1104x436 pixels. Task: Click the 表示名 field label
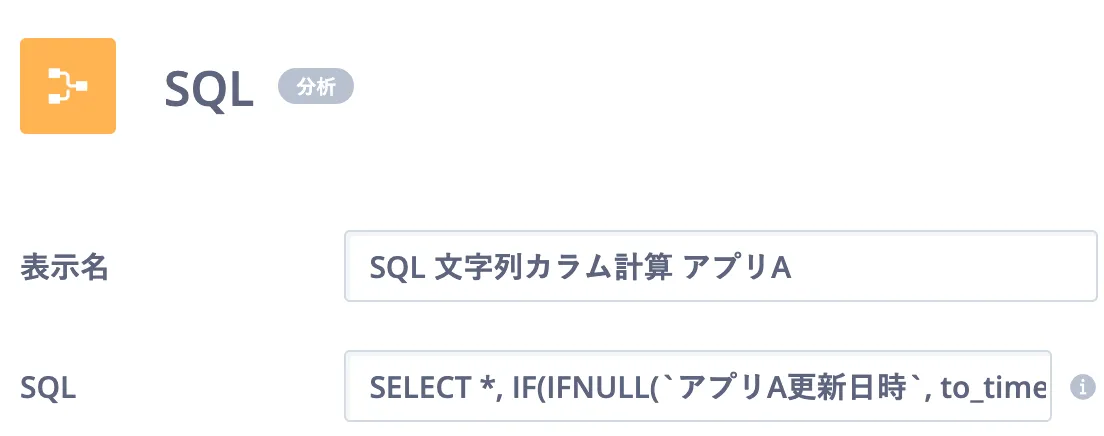(64, 267)
